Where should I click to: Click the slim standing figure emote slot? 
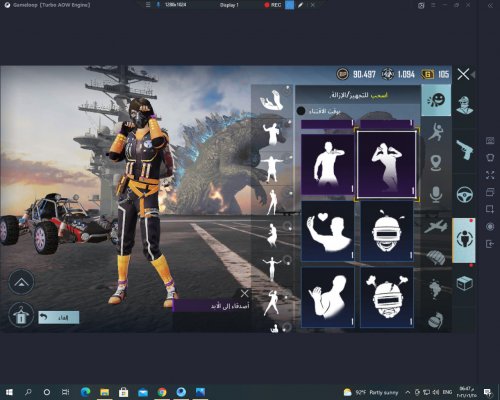272,202
